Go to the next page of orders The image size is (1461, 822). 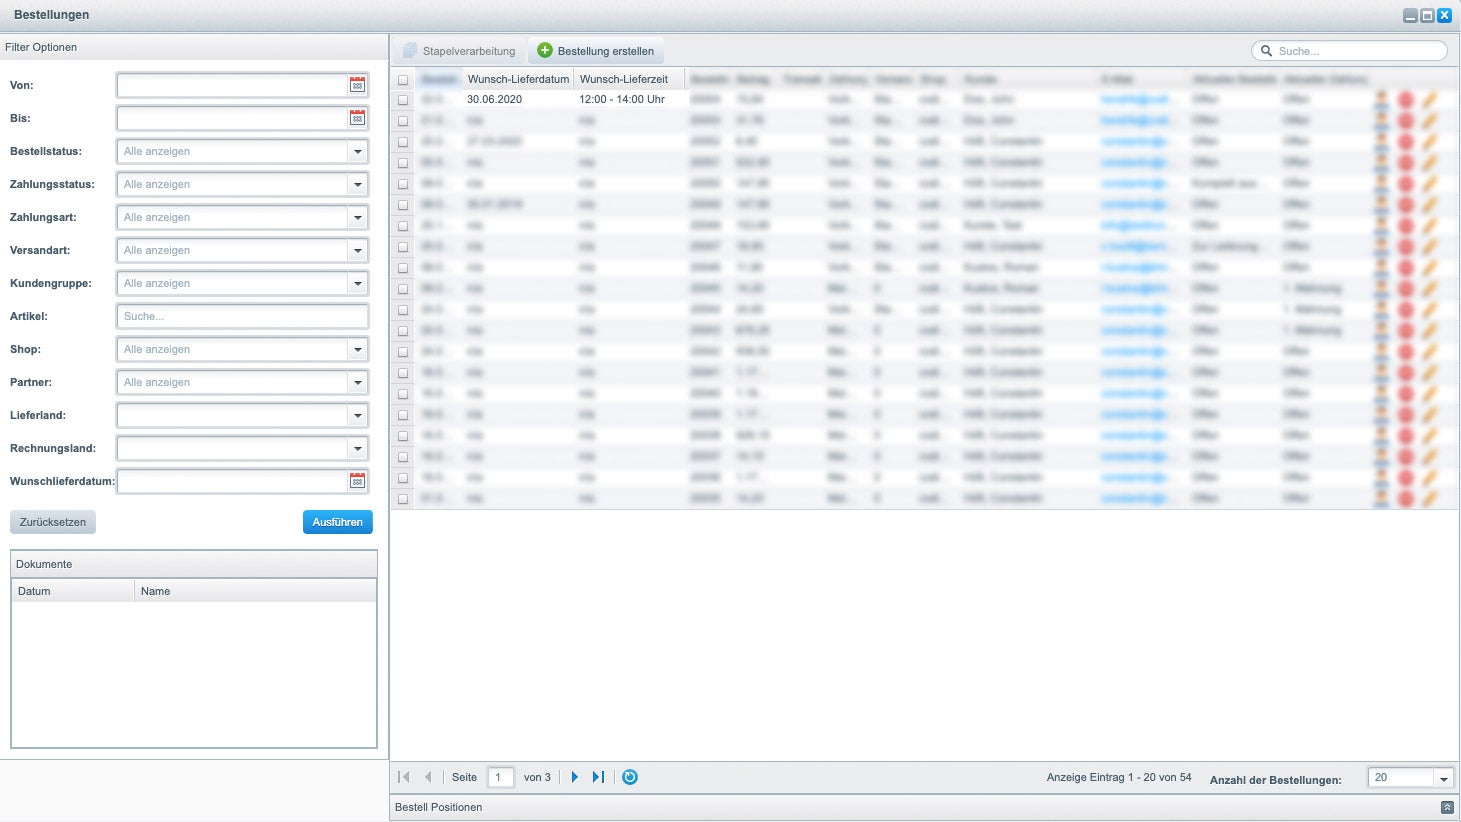click(574, 777)
